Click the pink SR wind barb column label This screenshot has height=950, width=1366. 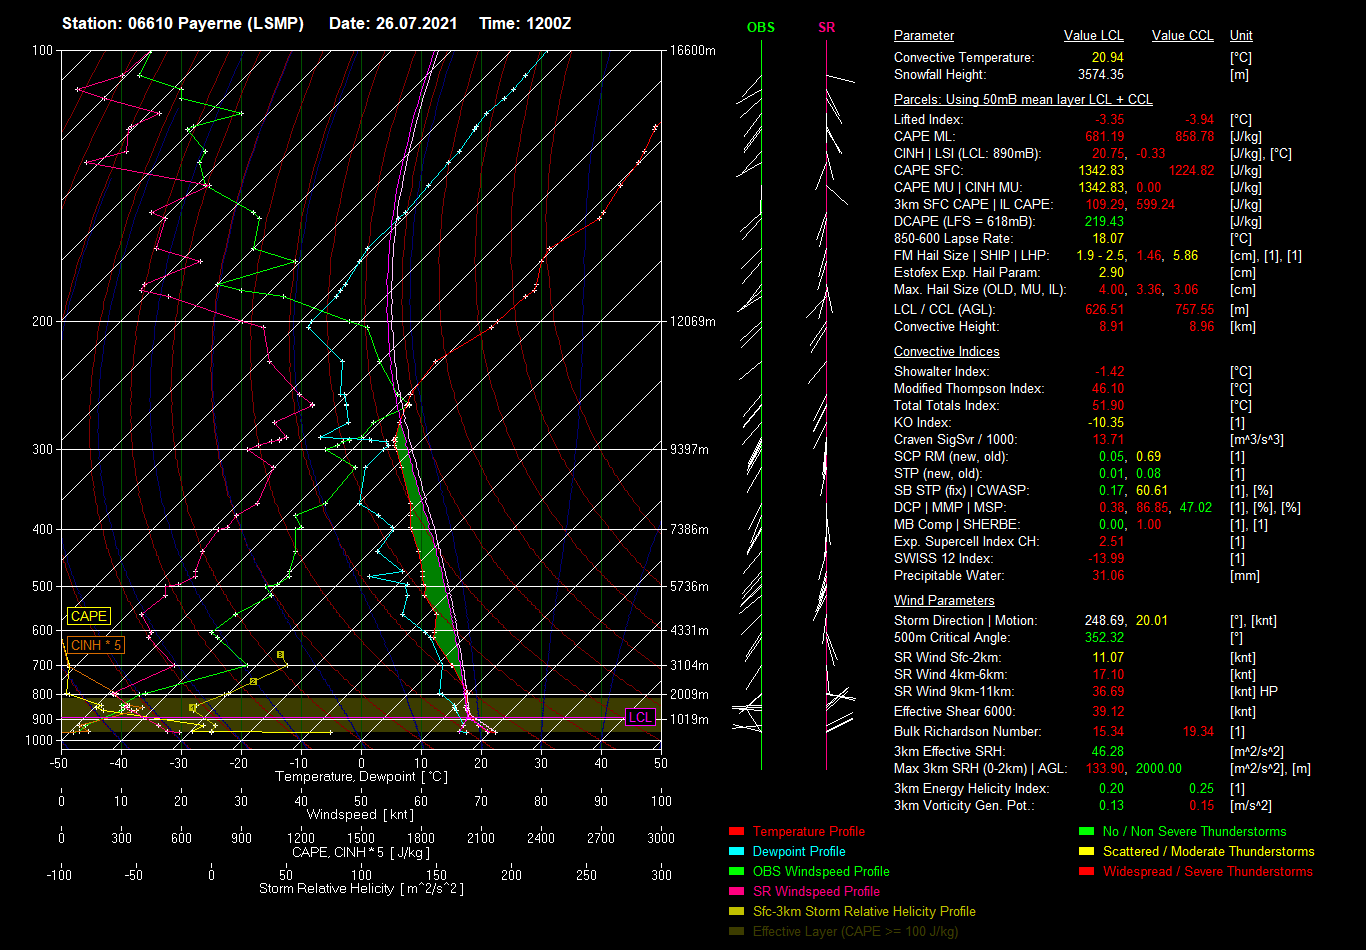[826, 28]
